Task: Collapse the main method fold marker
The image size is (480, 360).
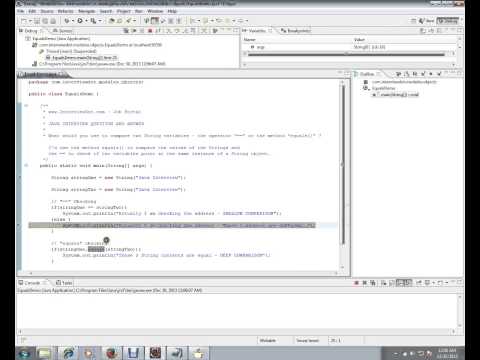Action: pos(26,165)
